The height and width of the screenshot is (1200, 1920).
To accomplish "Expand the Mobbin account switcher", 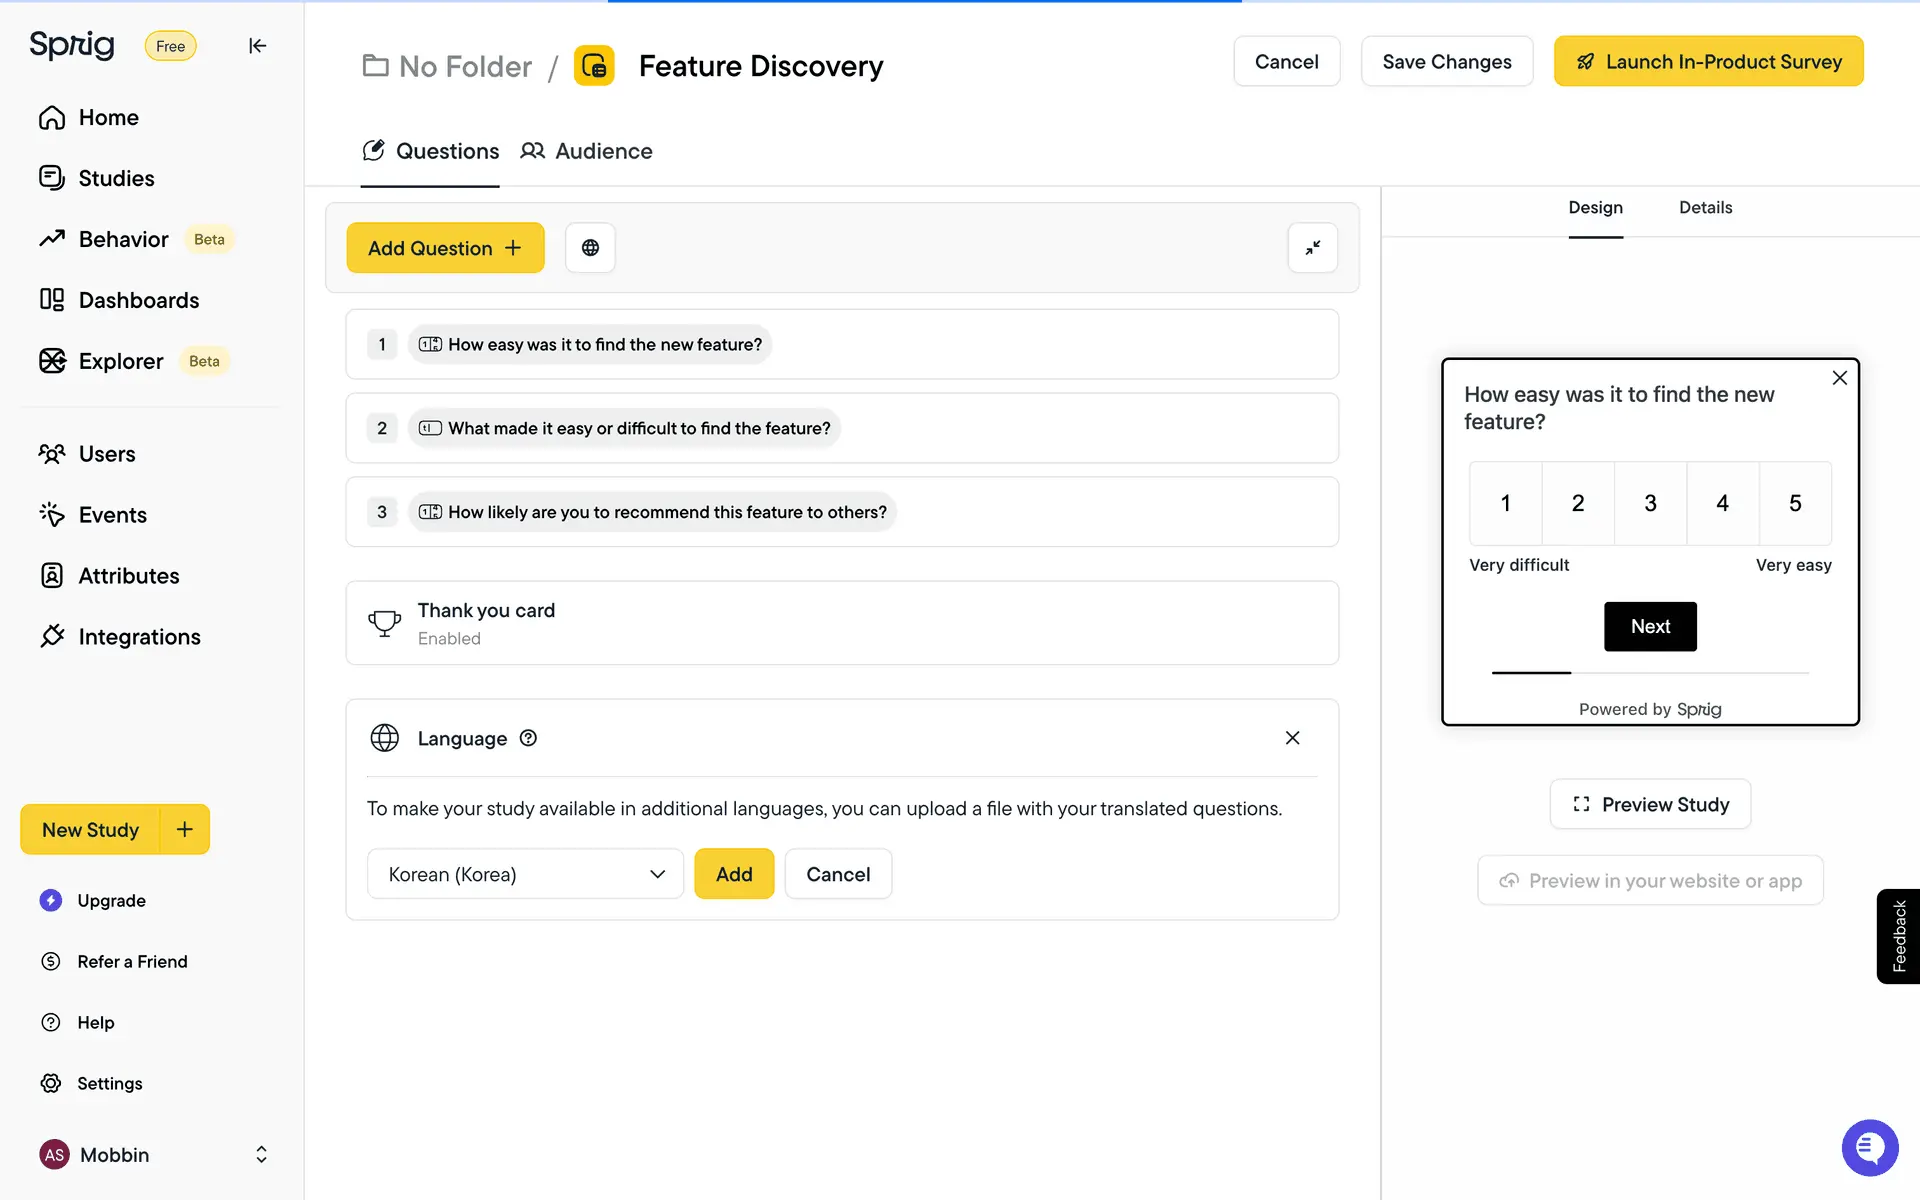I will 261,1155.
